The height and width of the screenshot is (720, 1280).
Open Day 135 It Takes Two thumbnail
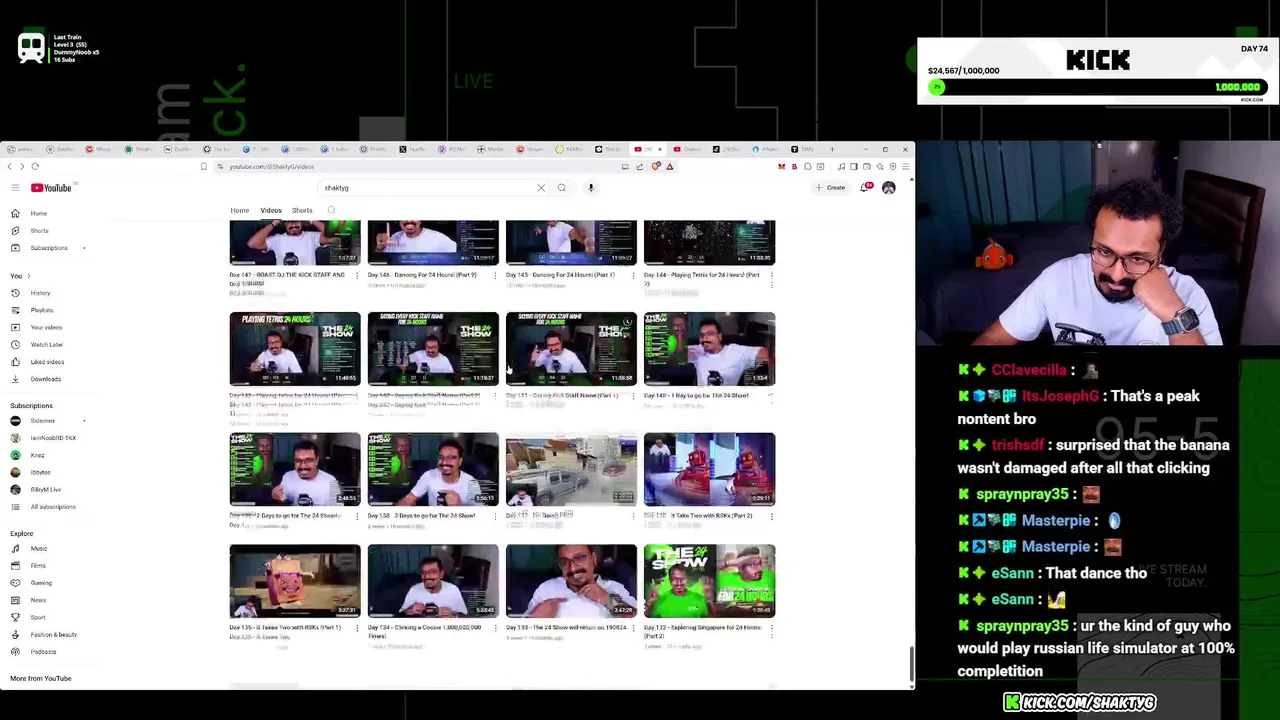click(295, 581)
